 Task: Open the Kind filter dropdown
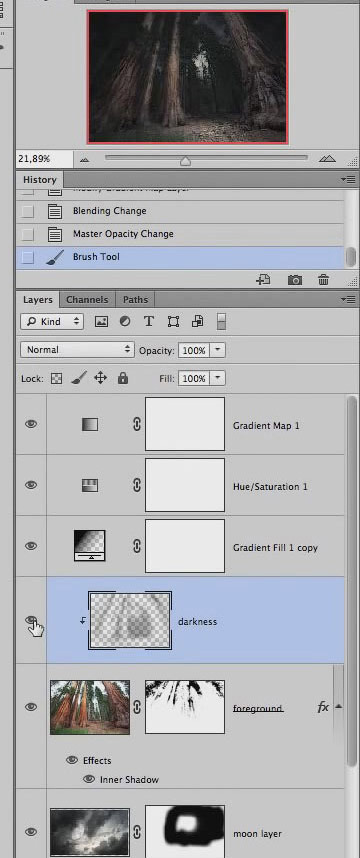(x=52, y=321)
